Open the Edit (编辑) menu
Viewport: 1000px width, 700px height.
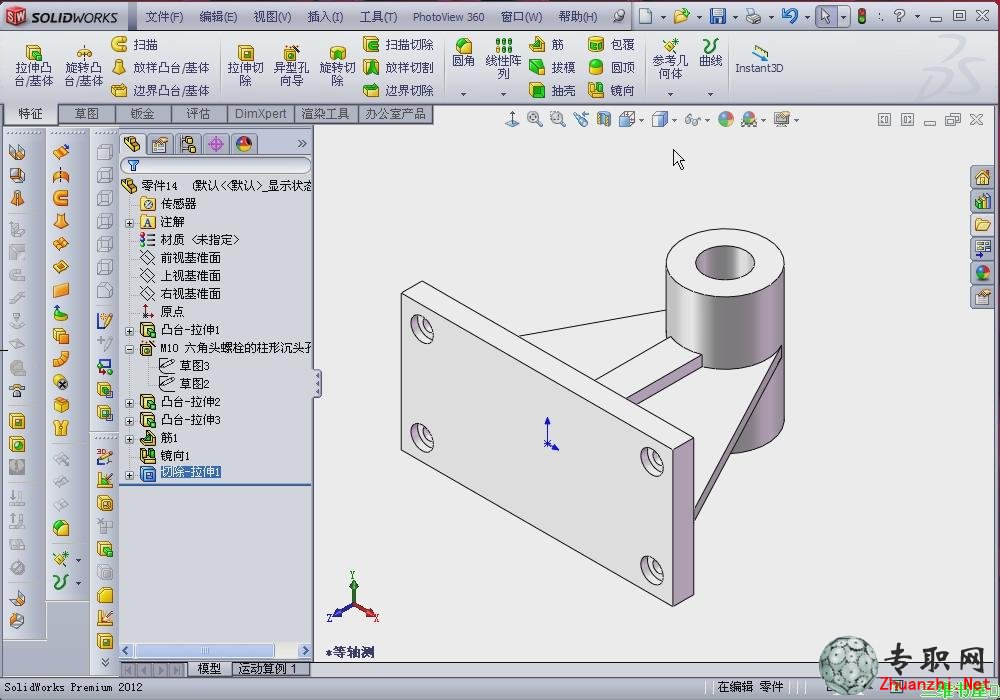click(218, 17)
